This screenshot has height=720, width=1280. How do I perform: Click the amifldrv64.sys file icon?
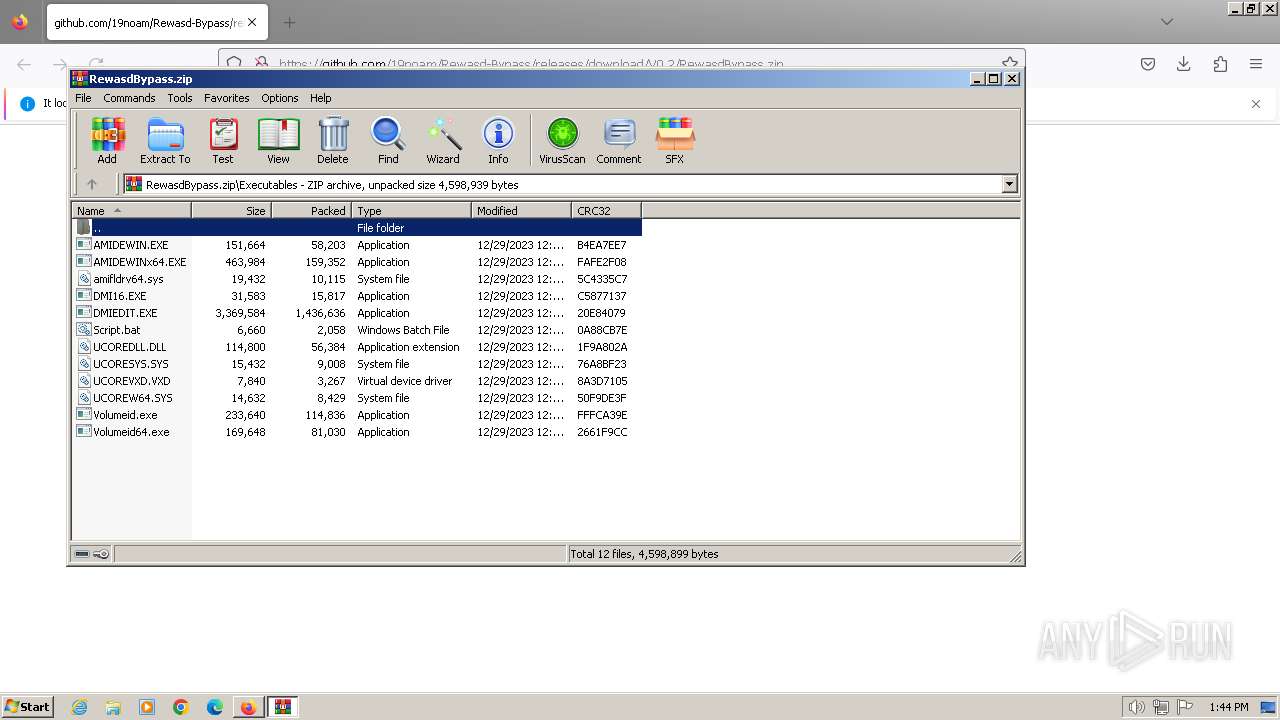point(84,279)
